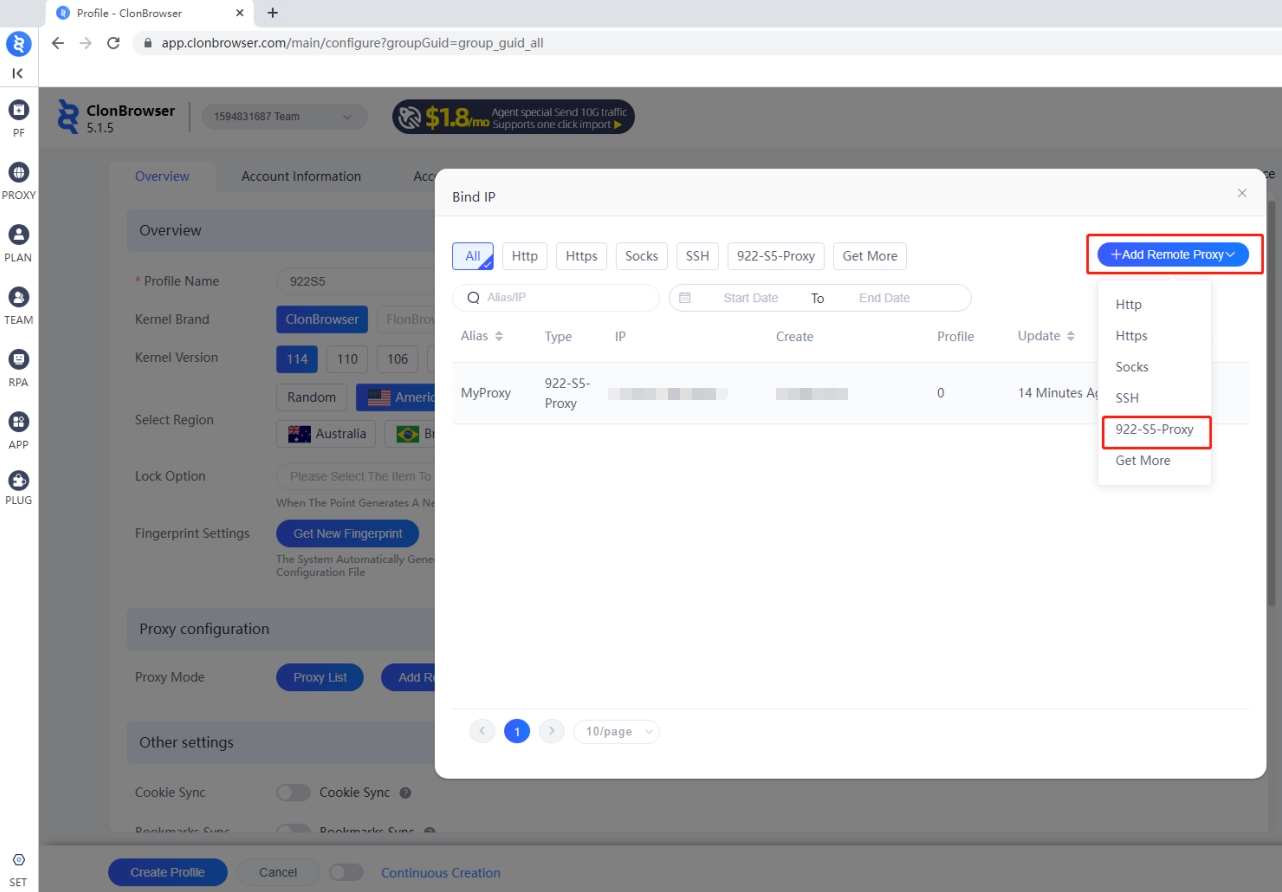Click the Create Profile button
Image resolution: width=1282 pixels, height=892 pixels.
[167, 872]
